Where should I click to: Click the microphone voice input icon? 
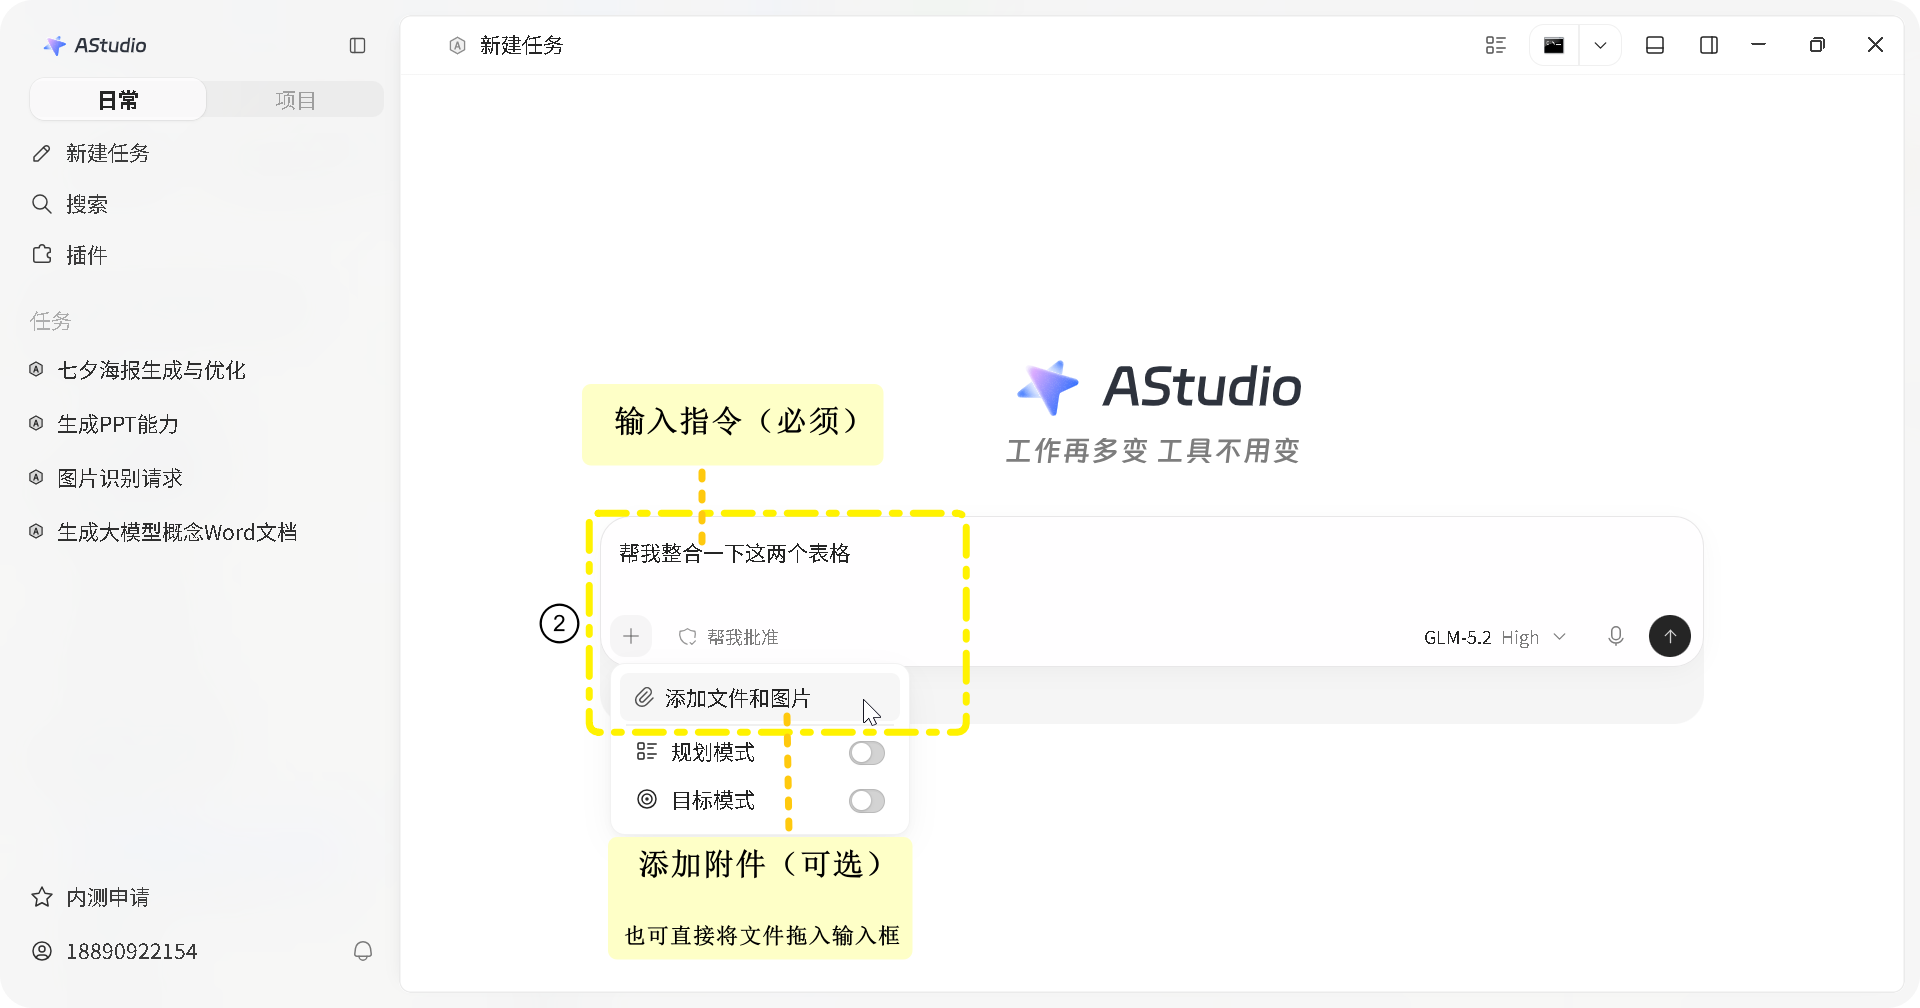[x=1616, y=636]
